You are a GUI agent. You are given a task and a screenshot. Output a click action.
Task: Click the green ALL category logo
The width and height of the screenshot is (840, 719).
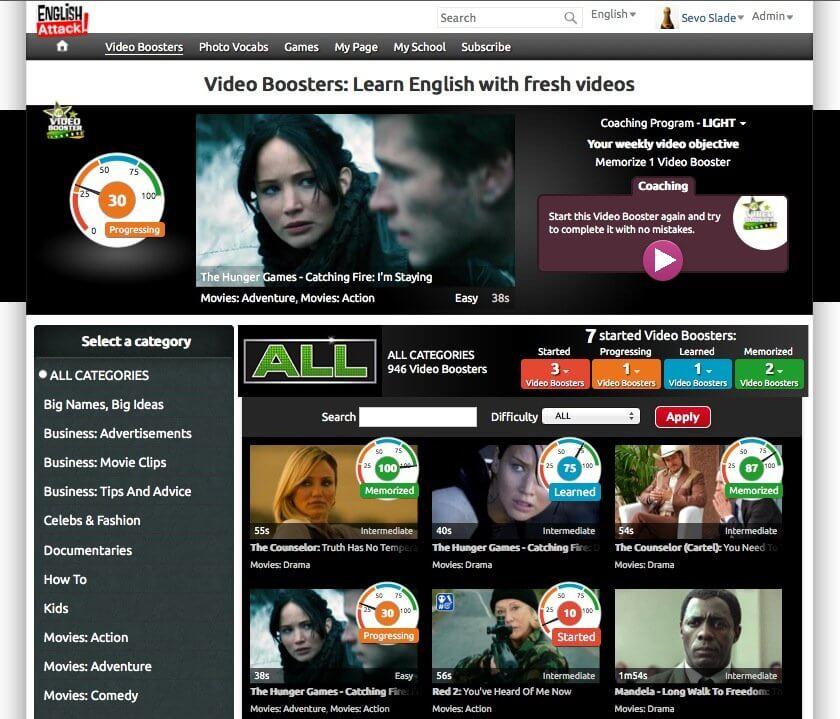point(310,362)
